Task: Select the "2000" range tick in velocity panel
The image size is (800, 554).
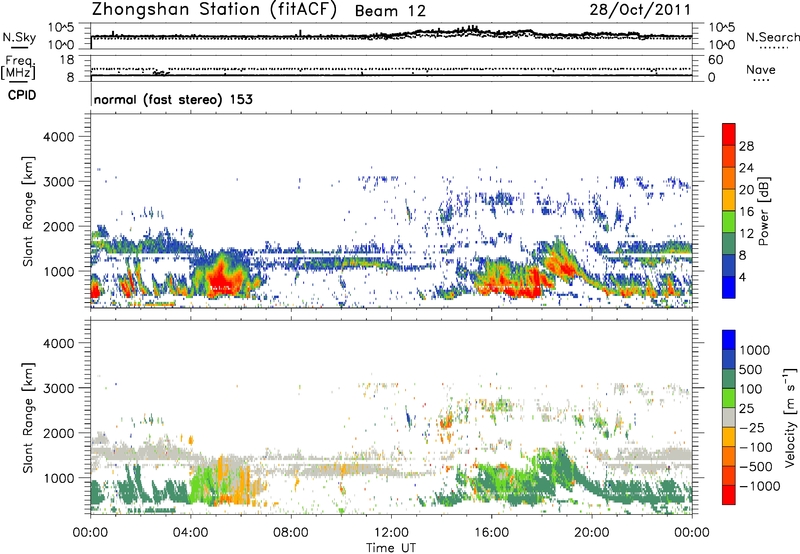Action: pyautogui.click(x=58, y=433)
